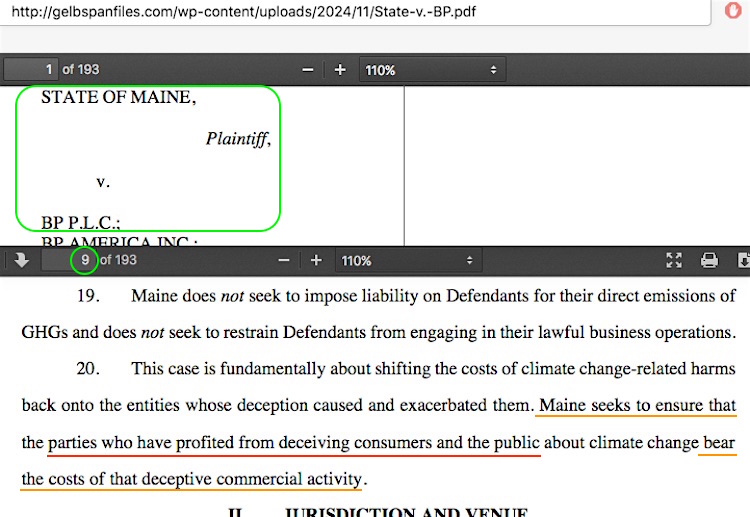Zoom in using the lower toolbar plus

[x=316, y=260]
